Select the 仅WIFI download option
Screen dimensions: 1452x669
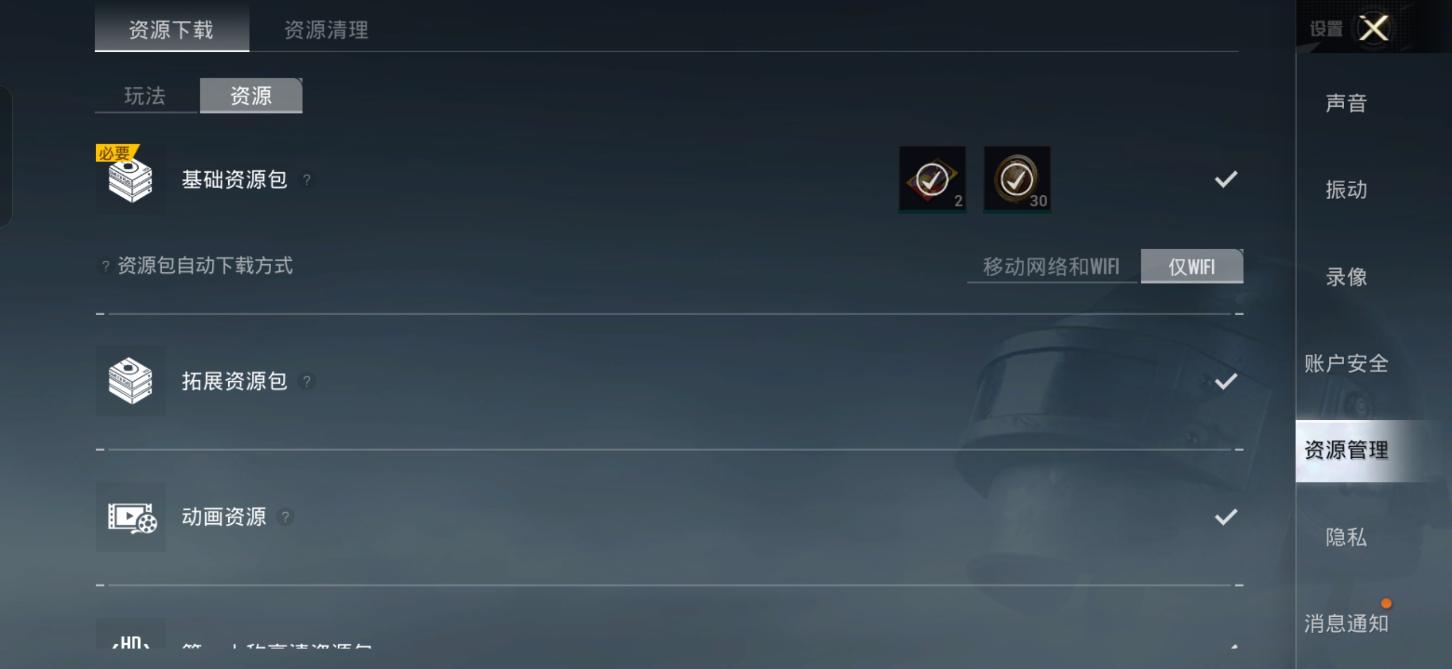pyautogui.click(x=1192, y=267)
